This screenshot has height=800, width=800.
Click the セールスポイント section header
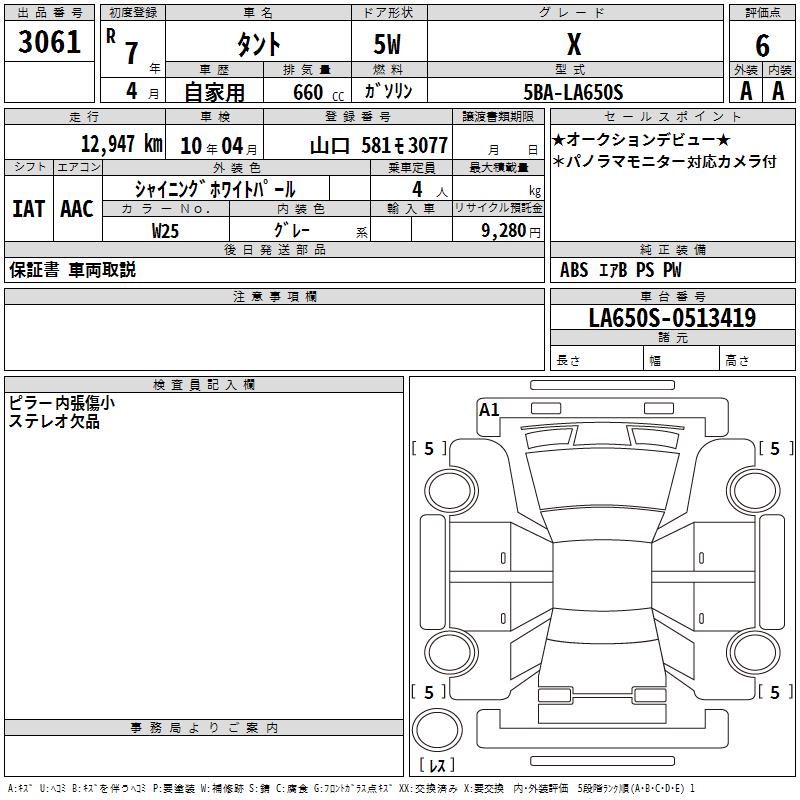[x=672, y=117]
